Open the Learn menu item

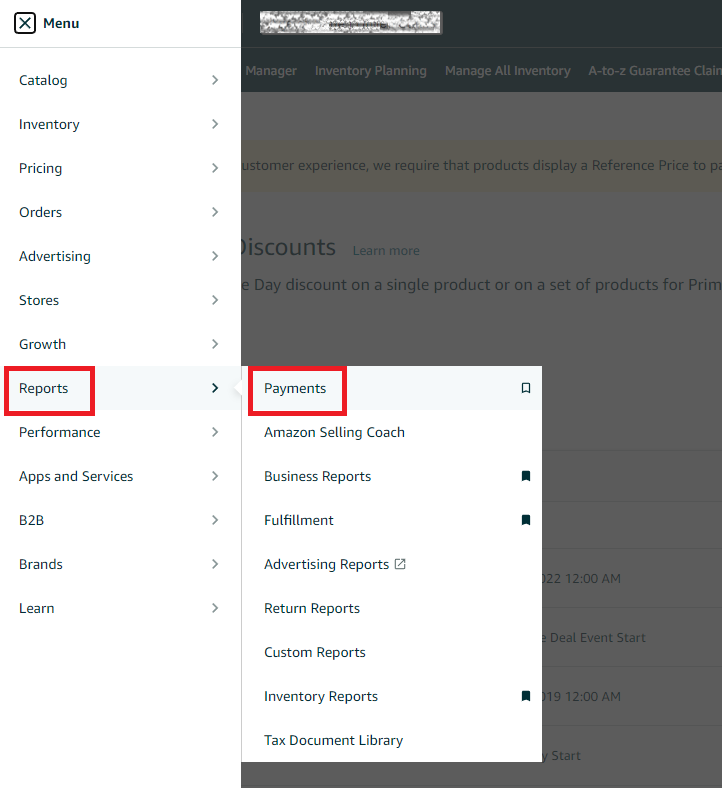coord(36,608)
